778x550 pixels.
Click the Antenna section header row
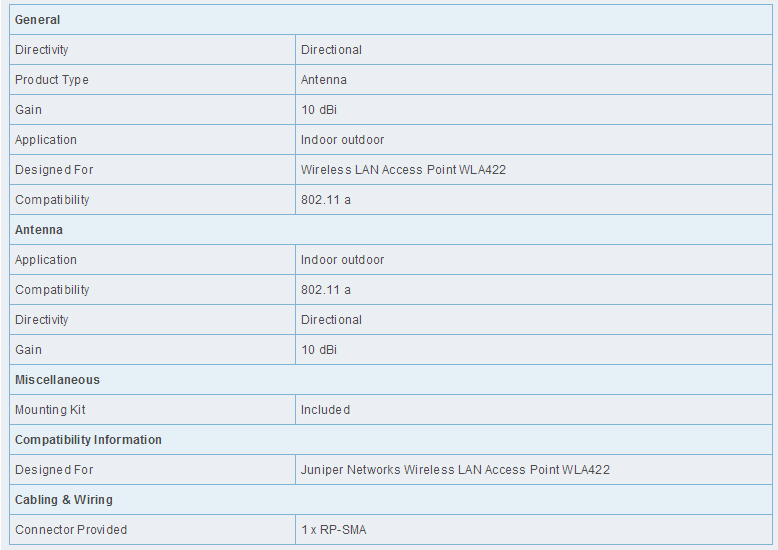[39, 230]
